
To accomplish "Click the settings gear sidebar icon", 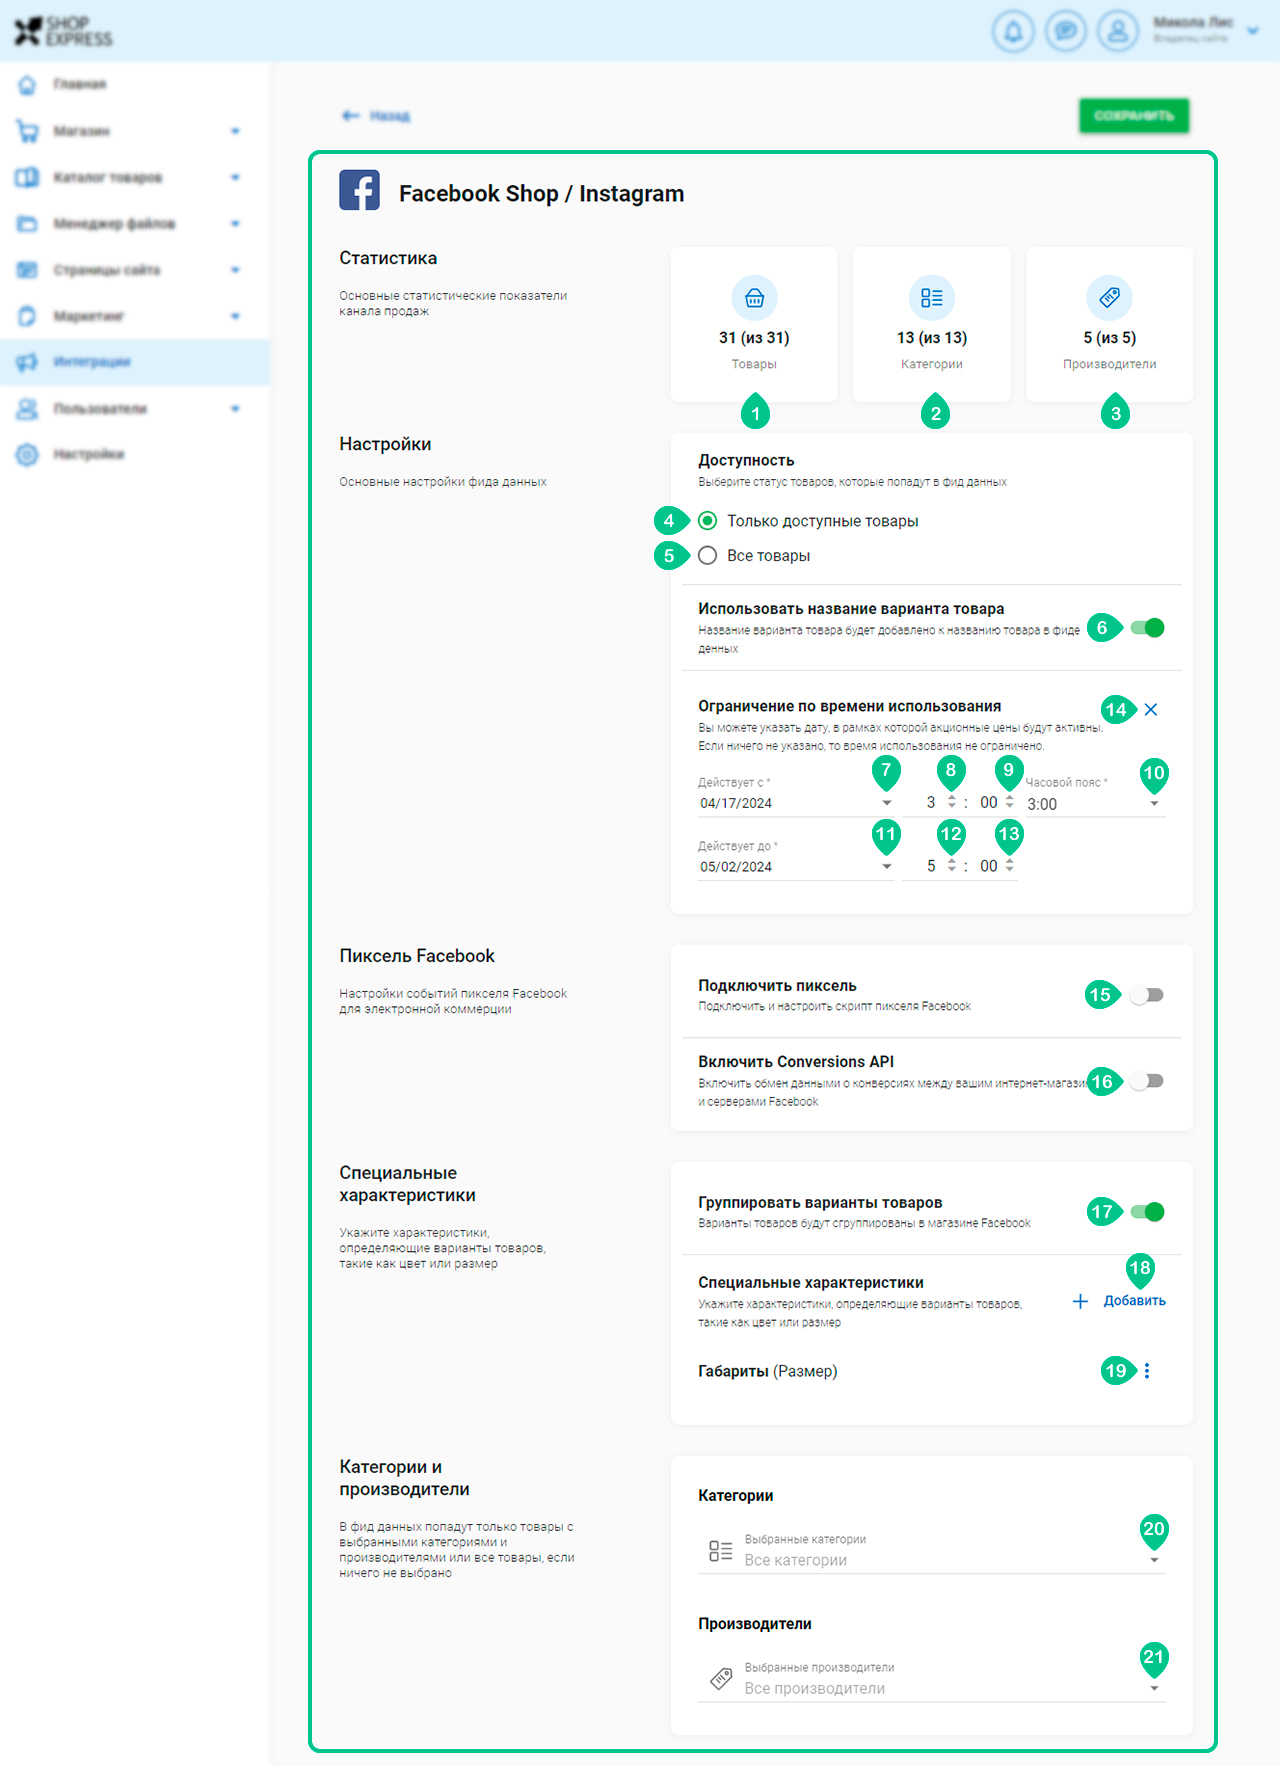I will (x=28, y=454).
